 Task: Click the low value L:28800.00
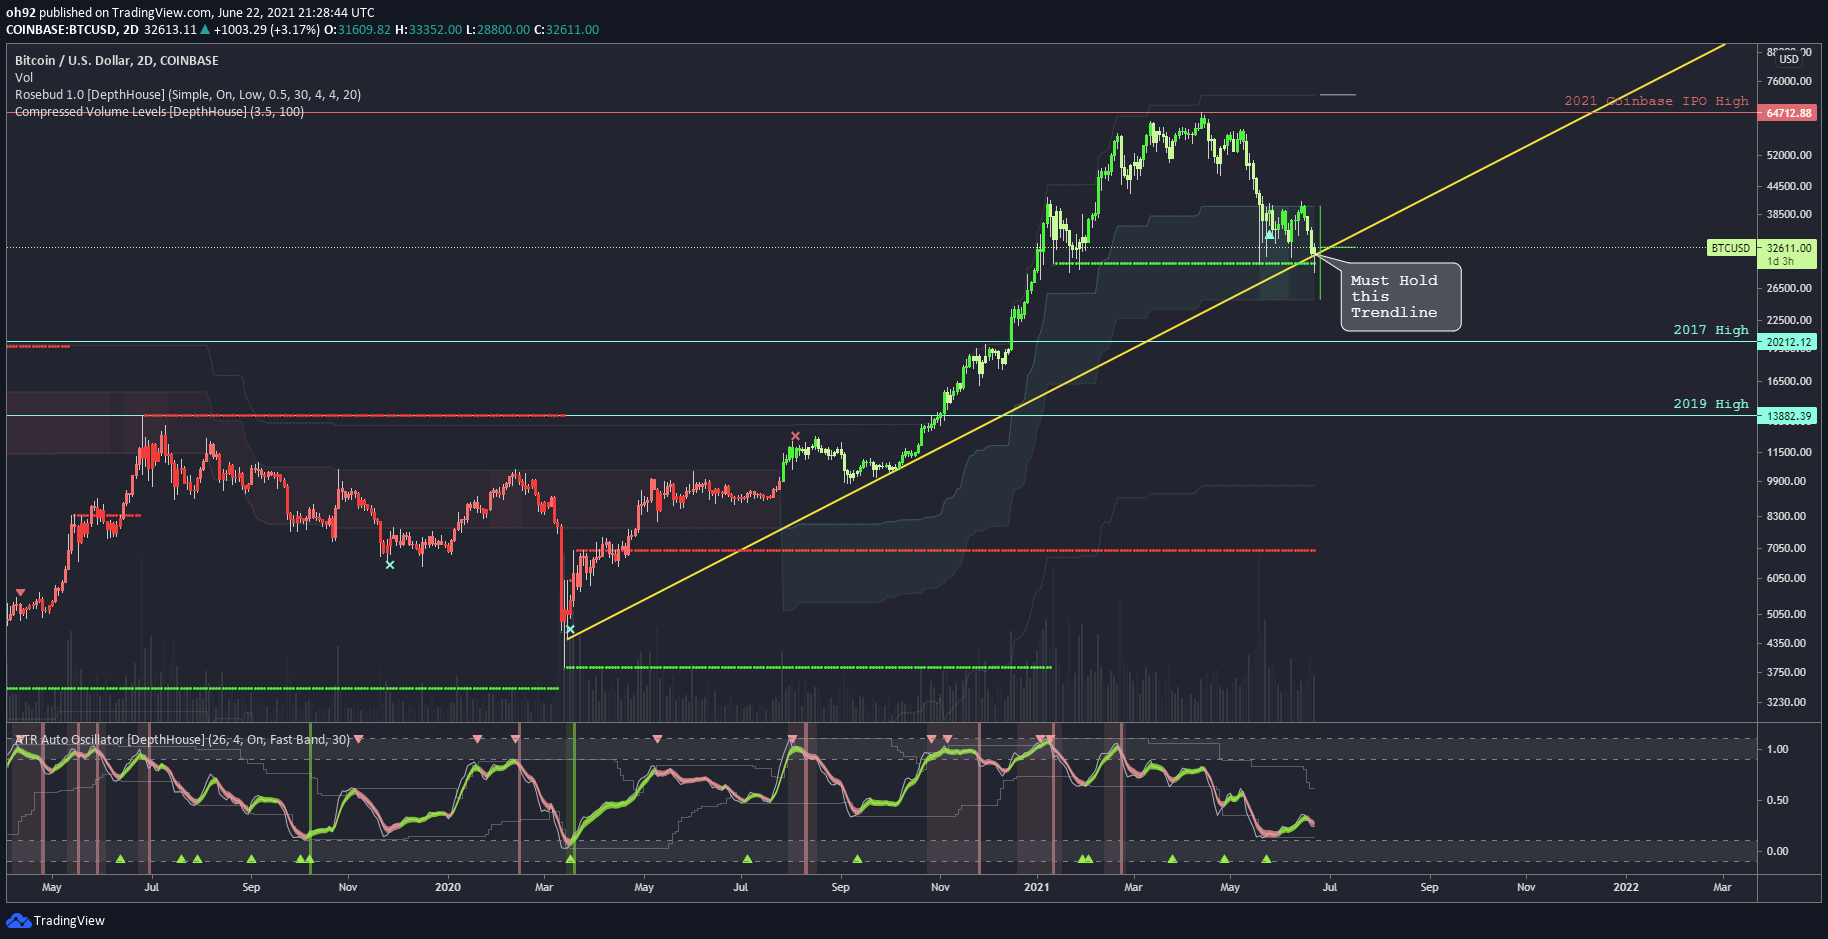(498, 30)
